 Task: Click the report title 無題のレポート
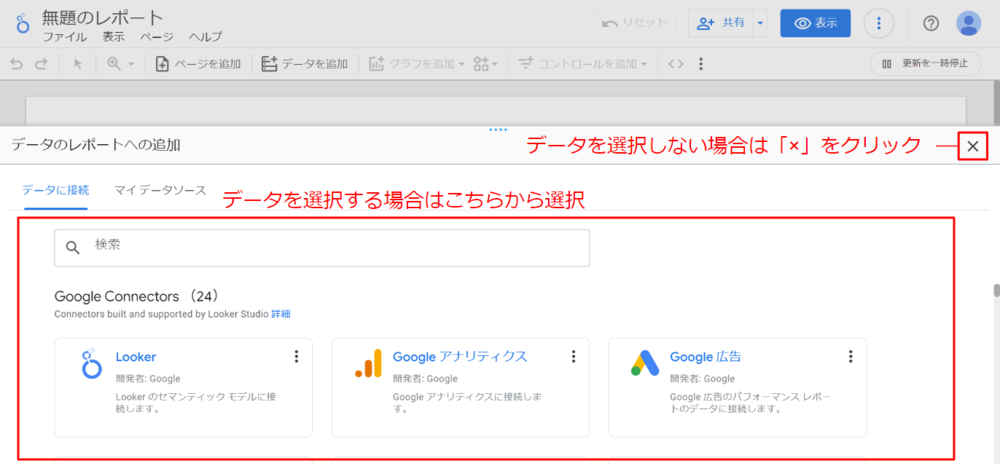click(x=103, y=17)
